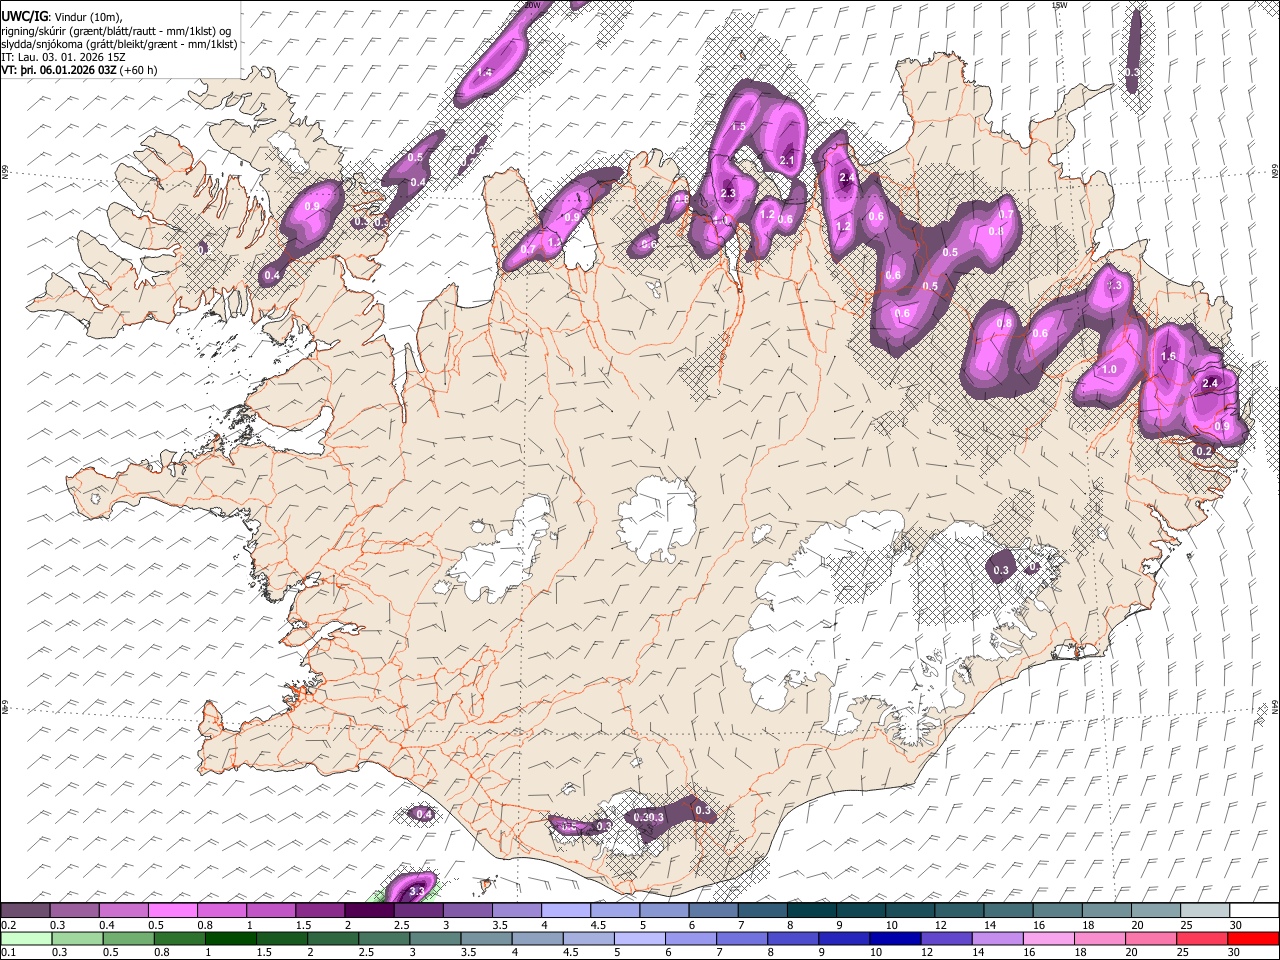
Task: Click the 1.5 value above the 2.3 cell
Action: pyautogui.click(x=739, y=127)
